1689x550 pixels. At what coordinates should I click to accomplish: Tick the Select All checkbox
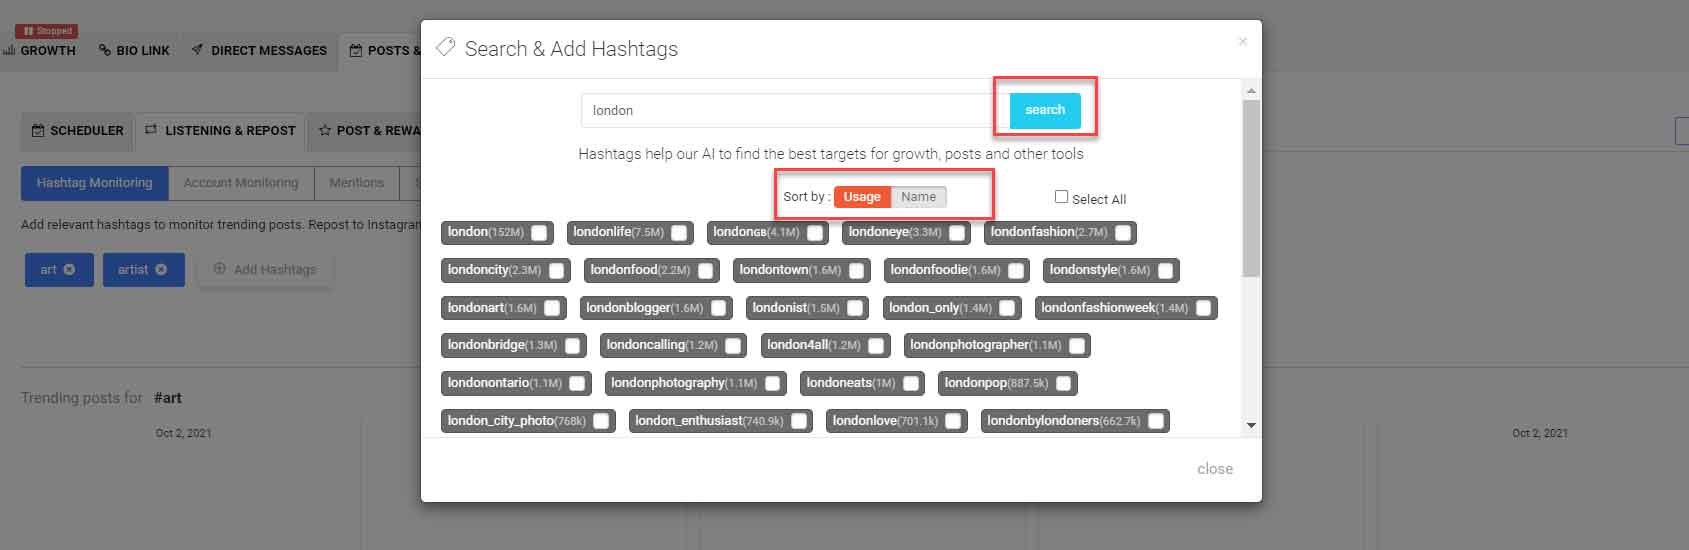pyautogui.click(x=1061, y=197)
